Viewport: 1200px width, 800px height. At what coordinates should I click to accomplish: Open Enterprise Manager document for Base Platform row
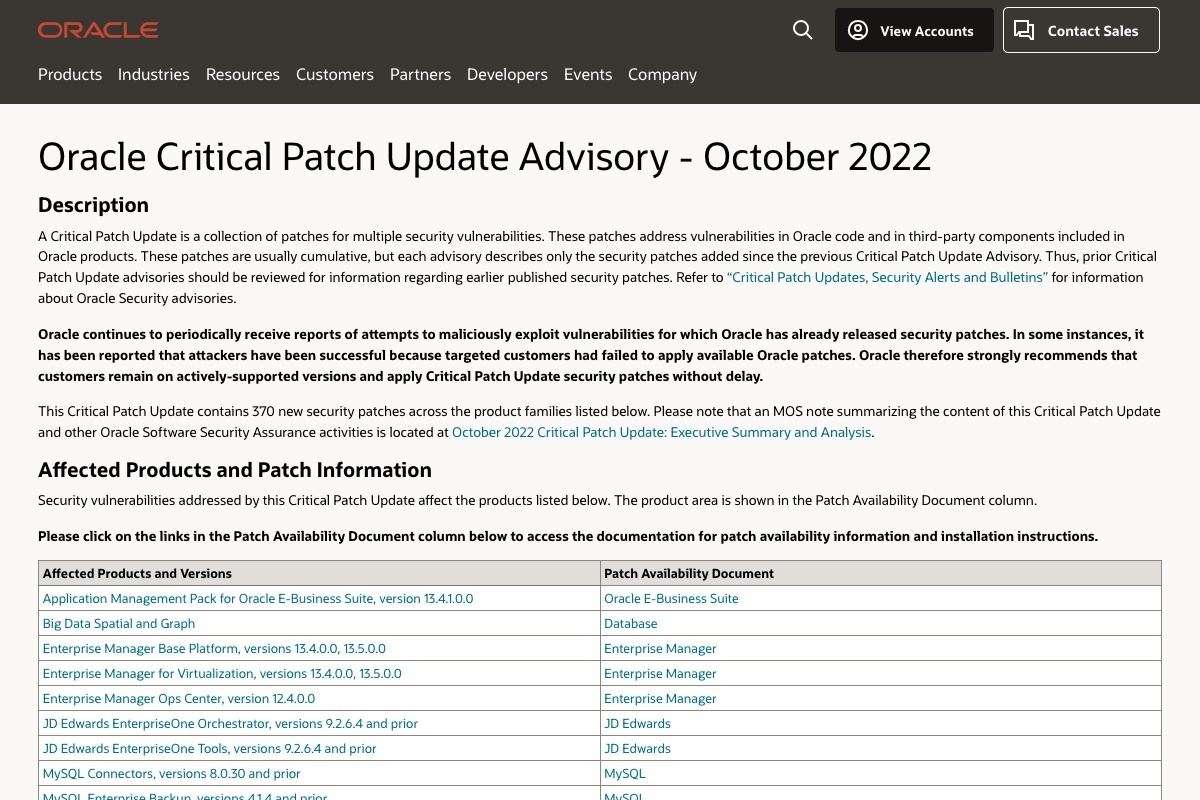tap(660, 648)
